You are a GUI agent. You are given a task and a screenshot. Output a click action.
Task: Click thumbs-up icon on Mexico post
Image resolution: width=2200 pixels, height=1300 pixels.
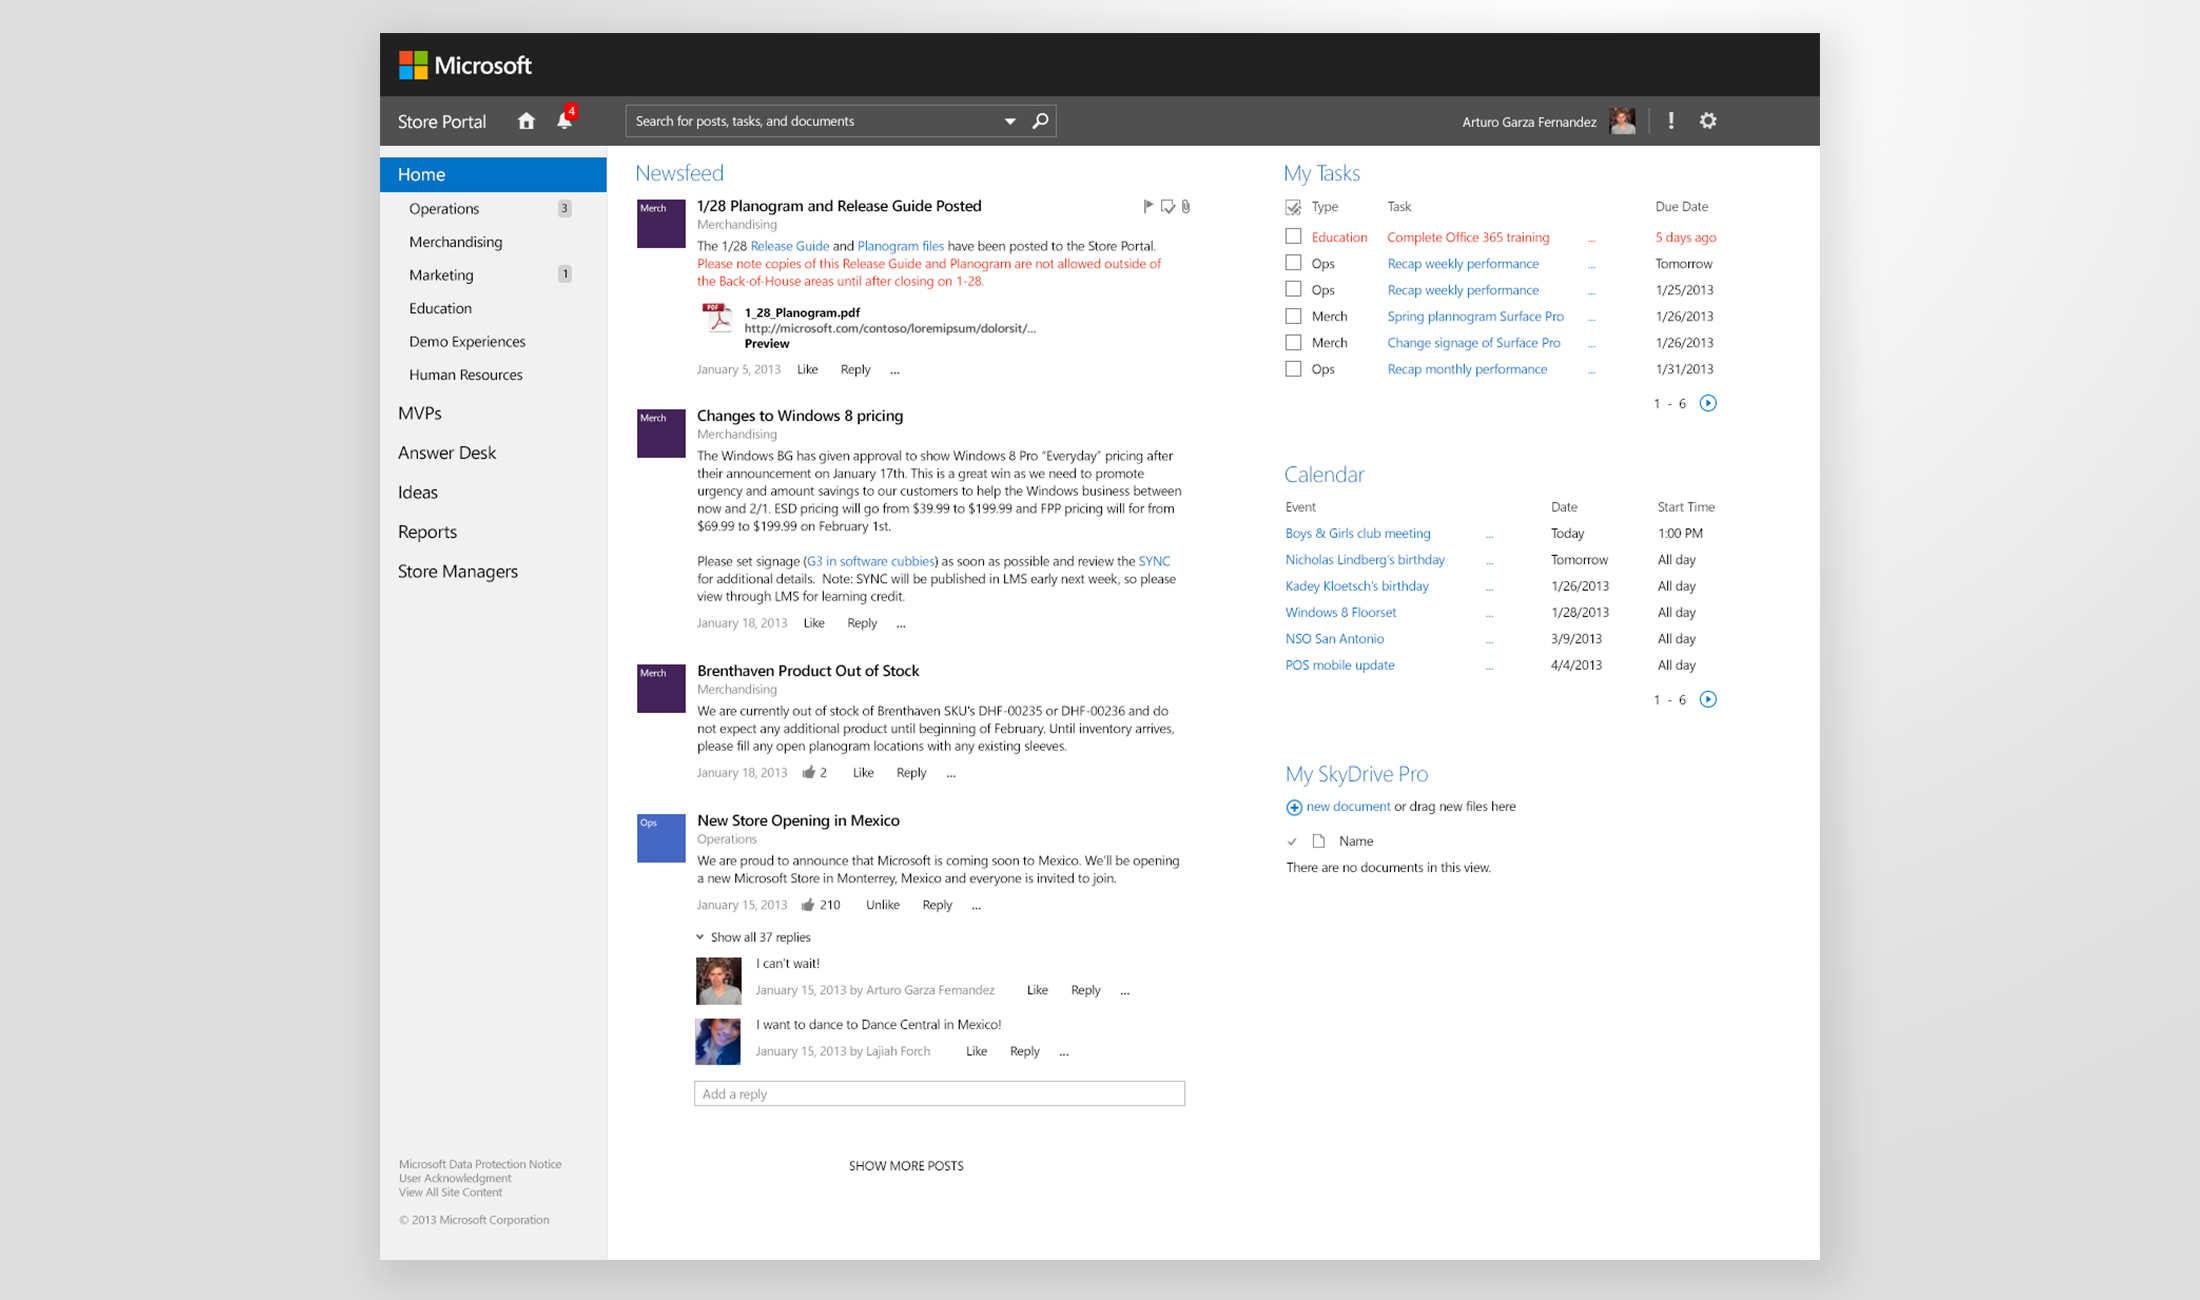807,905
